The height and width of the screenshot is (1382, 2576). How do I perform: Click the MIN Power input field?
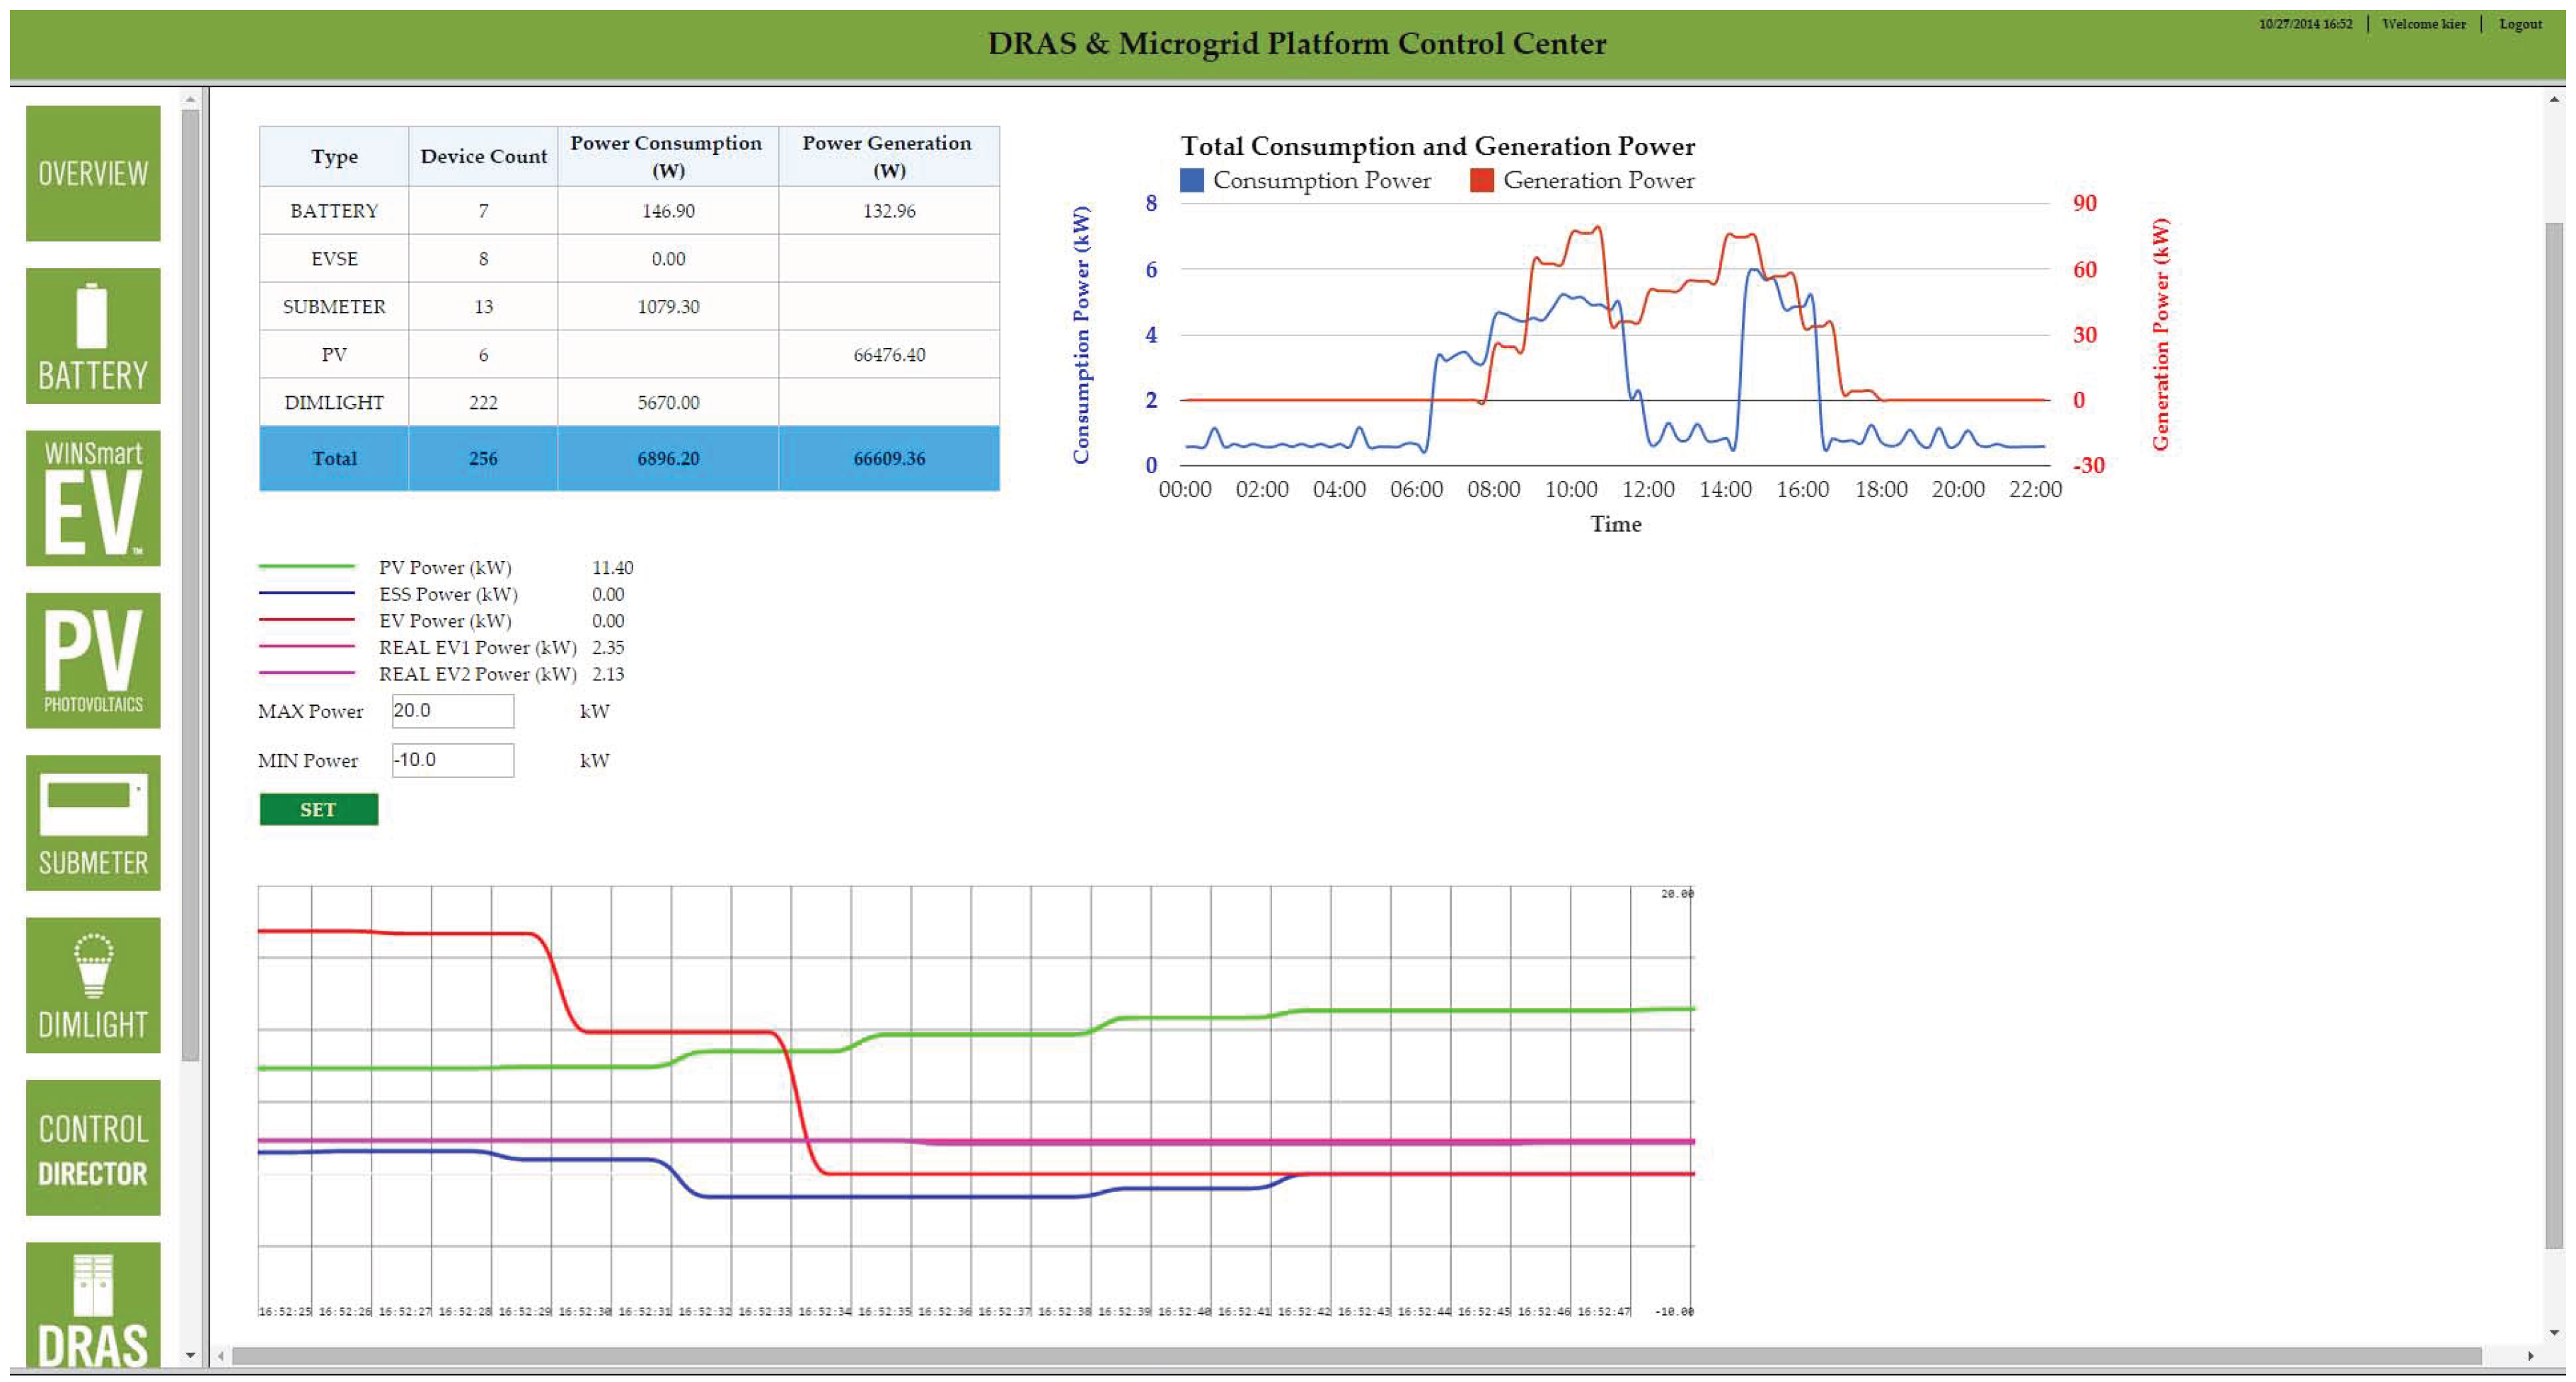tap(452, 760)
